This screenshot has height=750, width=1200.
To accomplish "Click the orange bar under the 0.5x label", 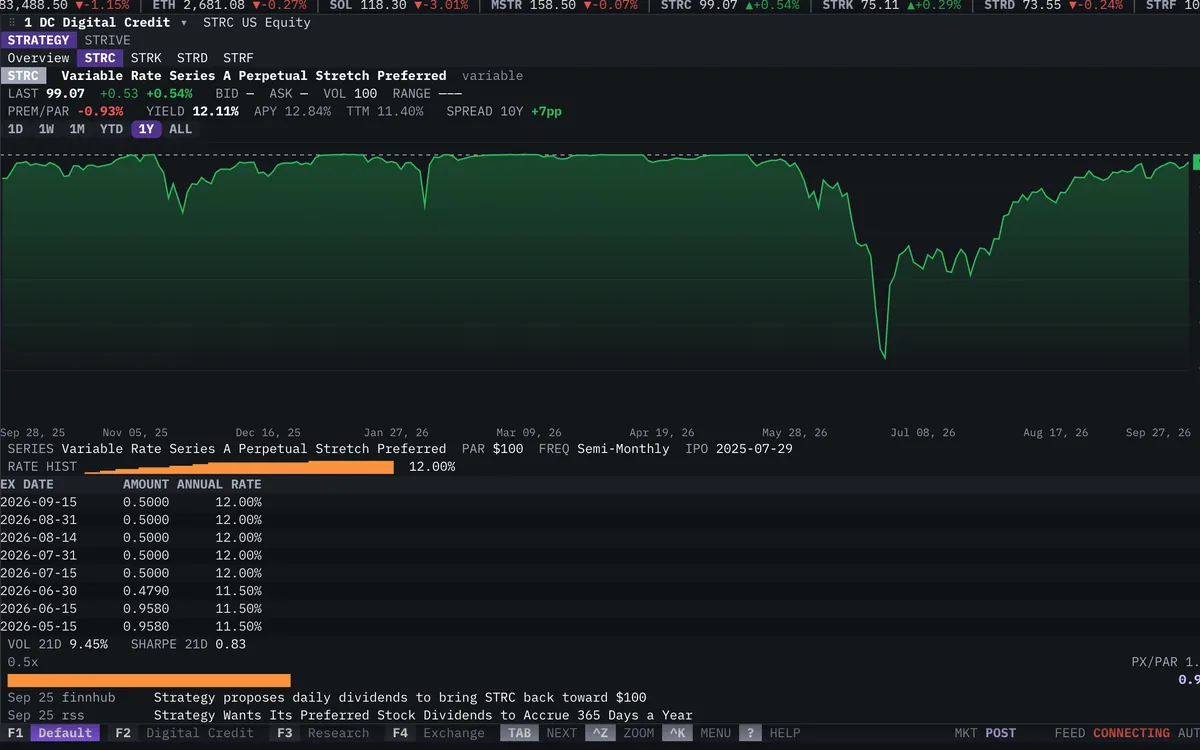I will [x=149, y=680].
